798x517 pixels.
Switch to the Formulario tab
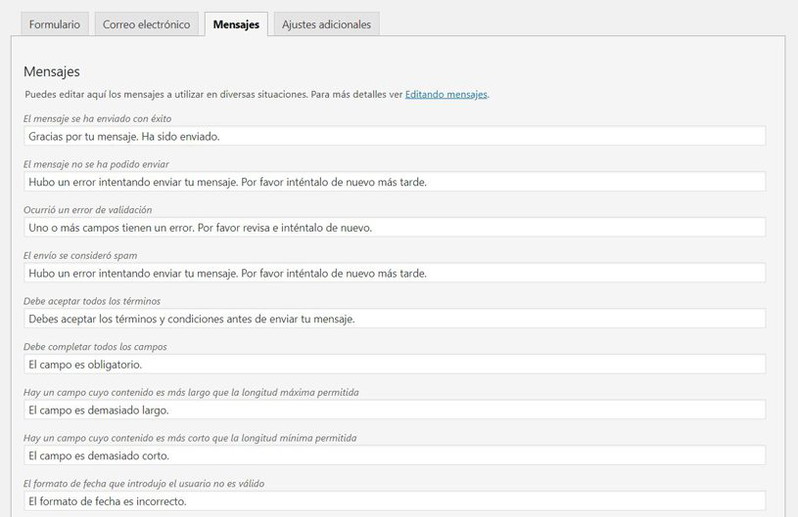point(54,24)
